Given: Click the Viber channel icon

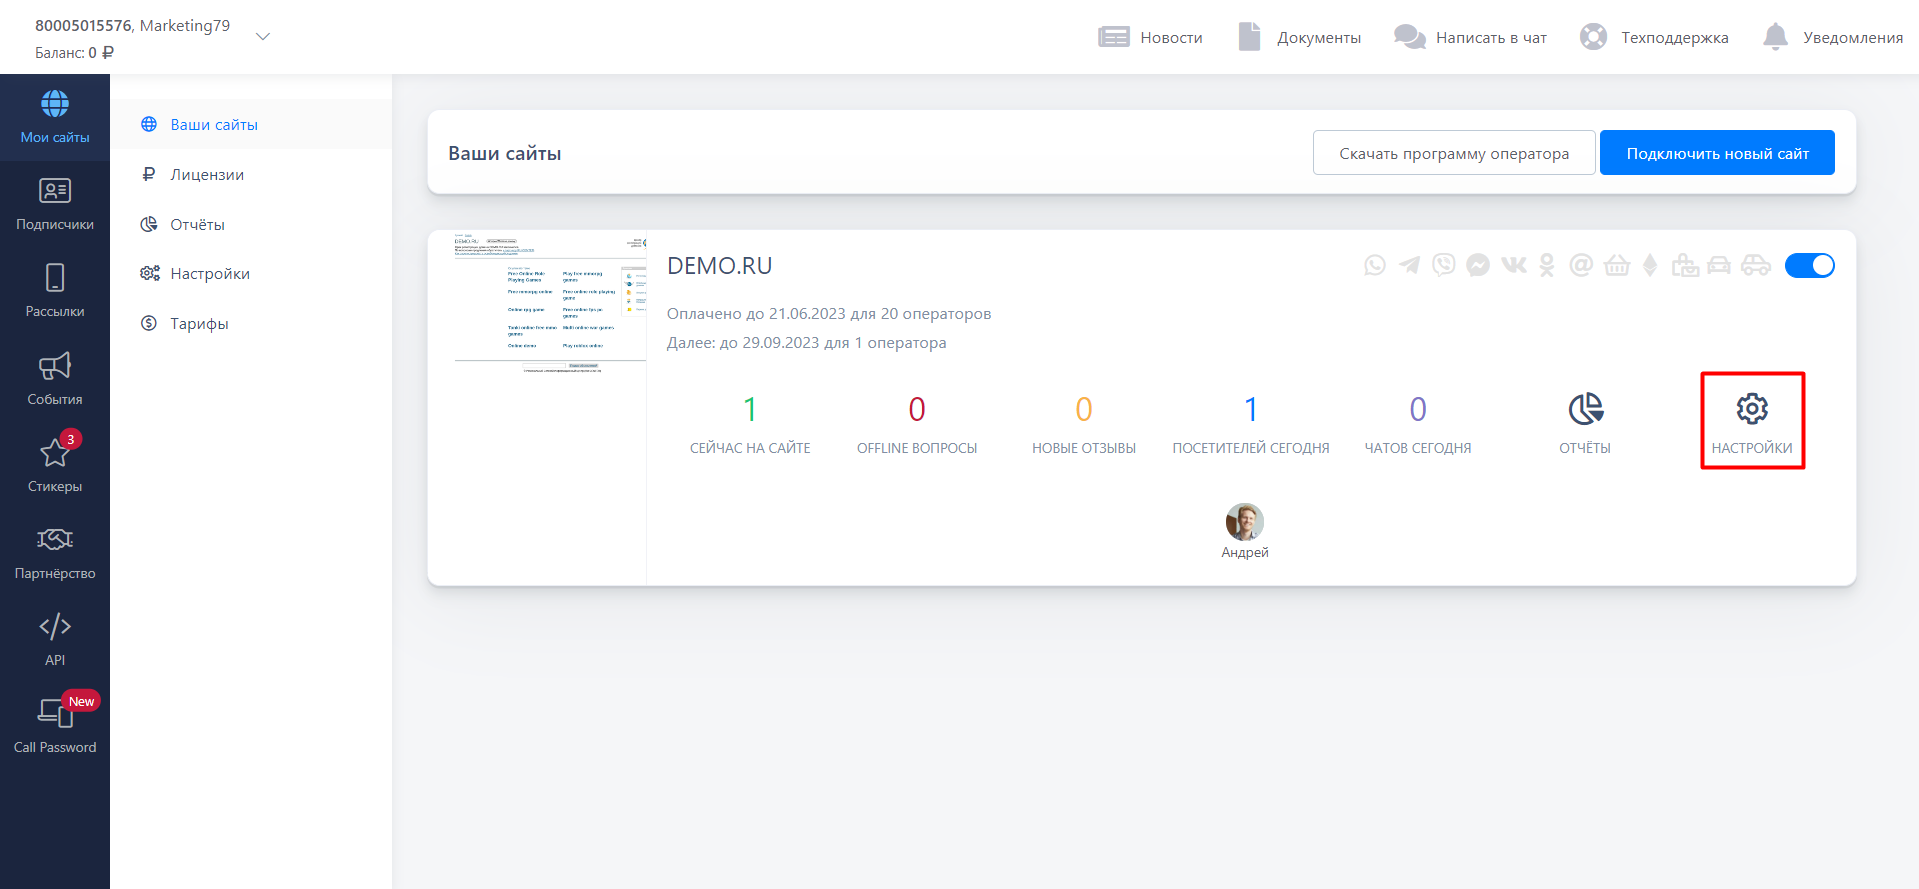Looking at the screenshot, I should (x=1443, y=265).
